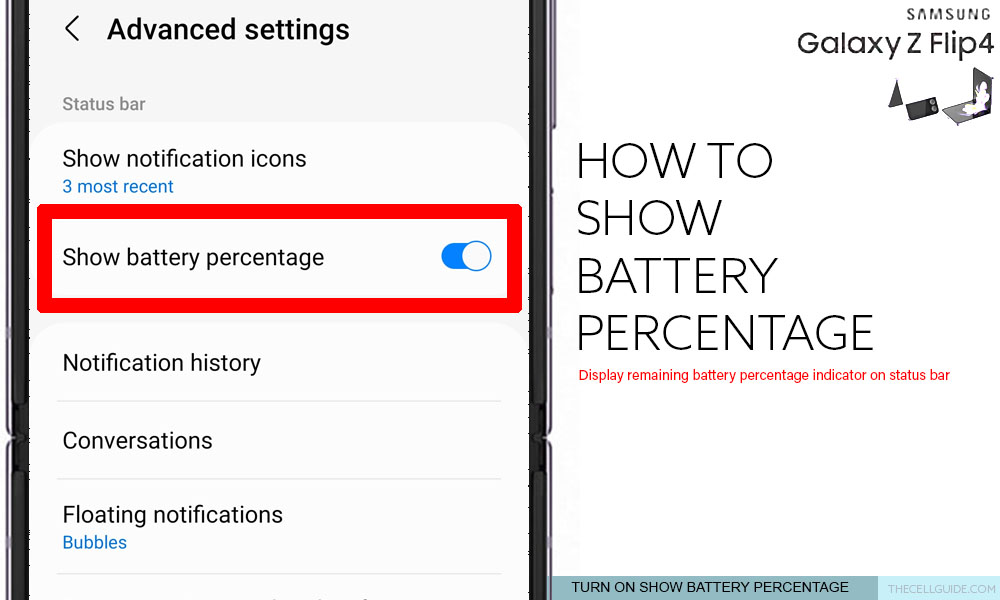Viewport: 1000px width, 600px height.
Task: Toggle Show battery percentage switch
Action: point(466,256)
